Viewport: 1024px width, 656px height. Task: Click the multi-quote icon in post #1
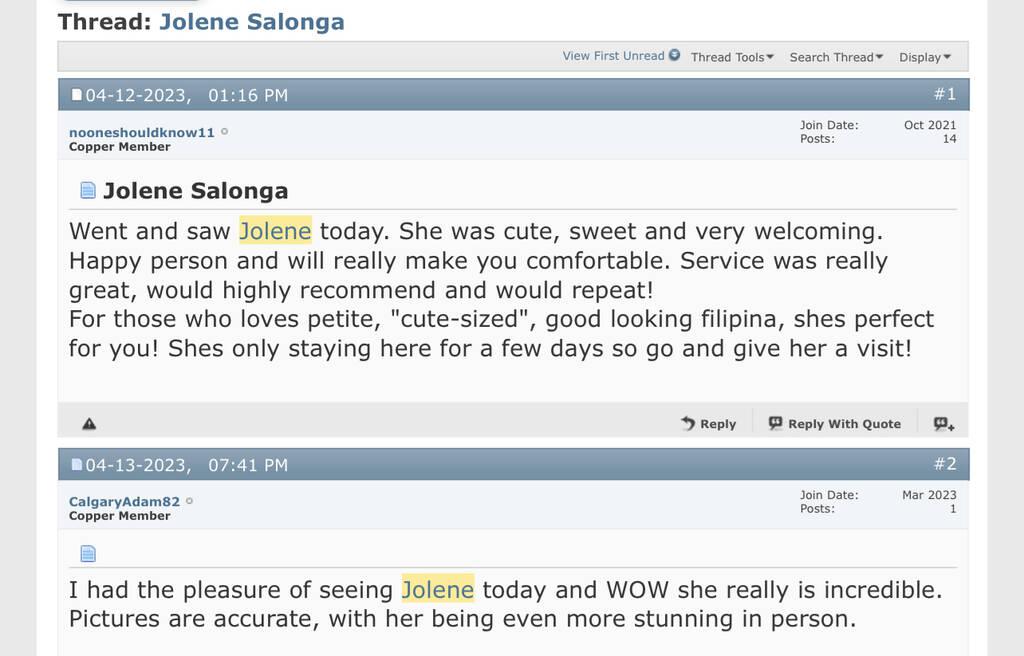click(943, 424)
